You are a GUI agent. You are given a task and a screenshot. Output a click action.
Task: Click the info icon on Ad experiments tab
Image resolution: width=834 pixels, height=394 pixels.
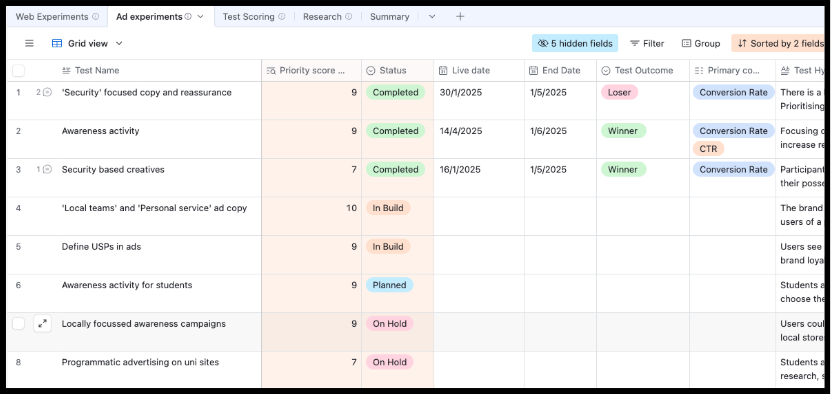188,16
